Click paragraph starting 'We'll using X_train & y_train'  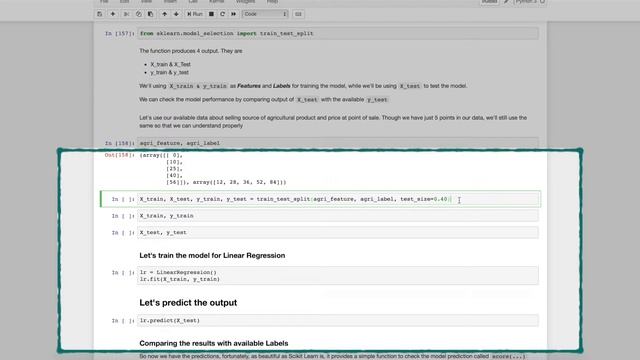pos(303,86)
